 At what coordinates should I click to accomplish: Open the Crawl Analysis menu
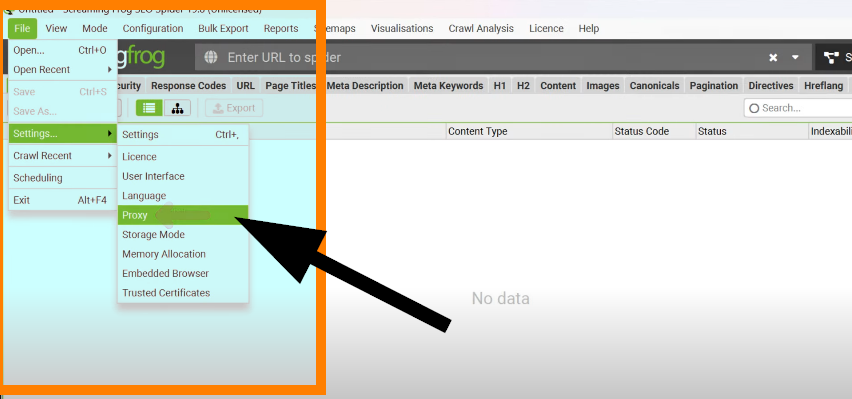click(x=481, y=28)
